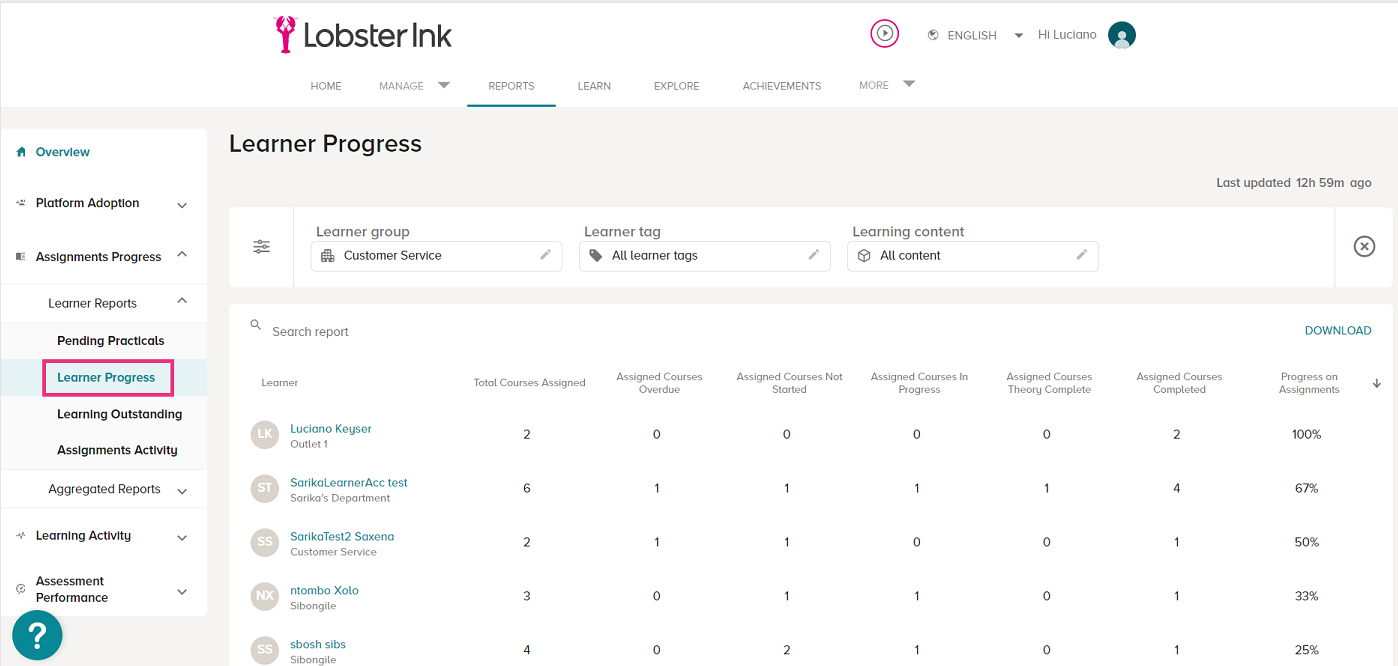Select Learner Progress in the sidebar
The height and width of the screenshot is (666, 1398).
click(107, 378)
